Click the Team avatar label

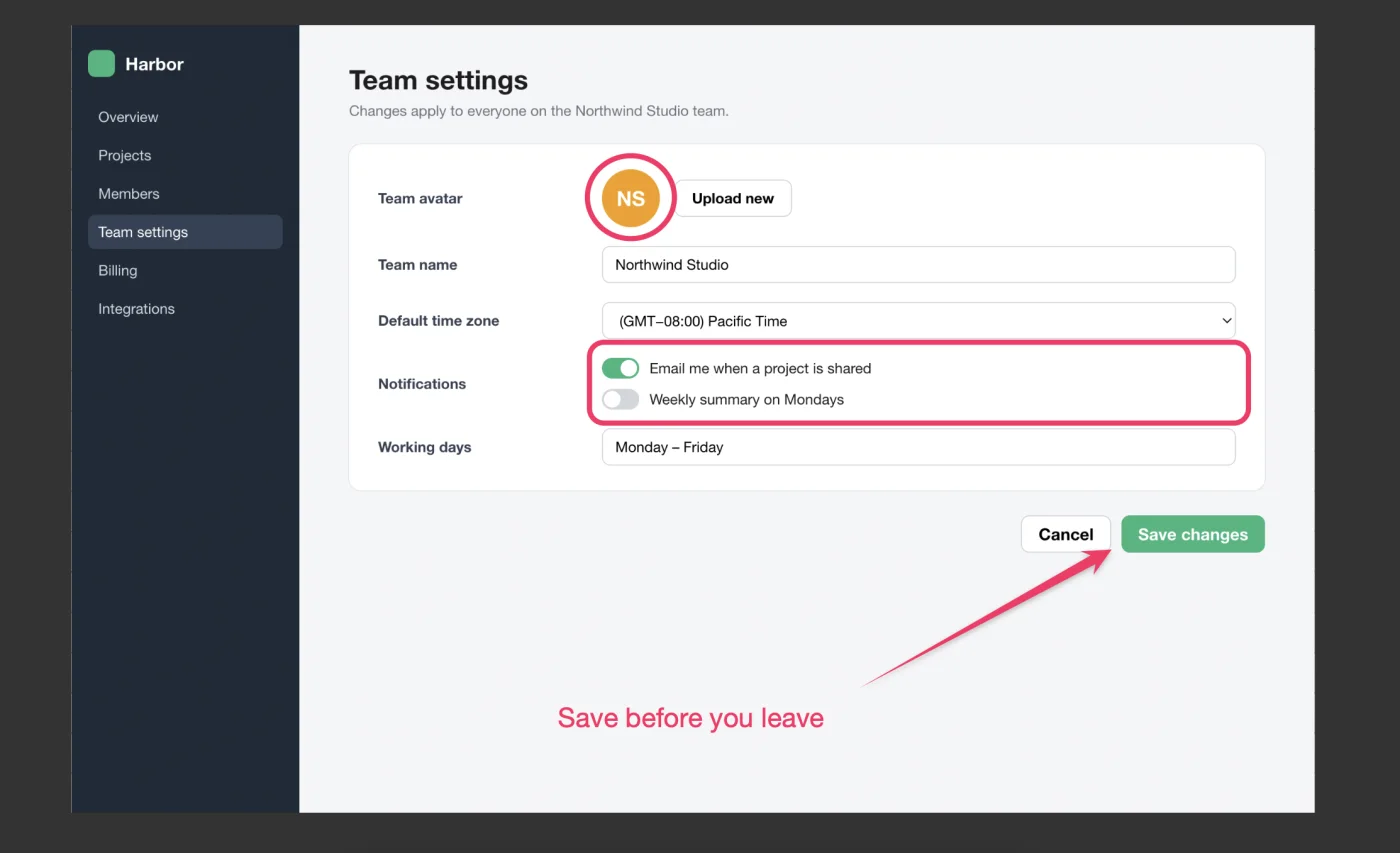click(420, 198)
